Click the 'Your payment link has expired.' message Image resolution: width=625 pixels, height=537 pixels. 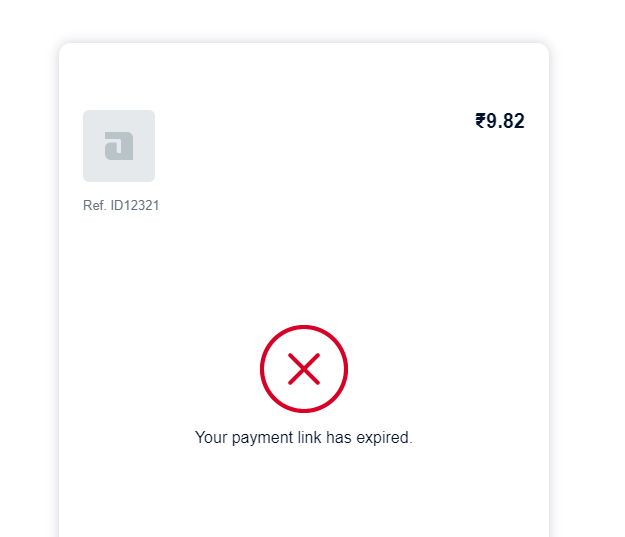tap(304, 438)
